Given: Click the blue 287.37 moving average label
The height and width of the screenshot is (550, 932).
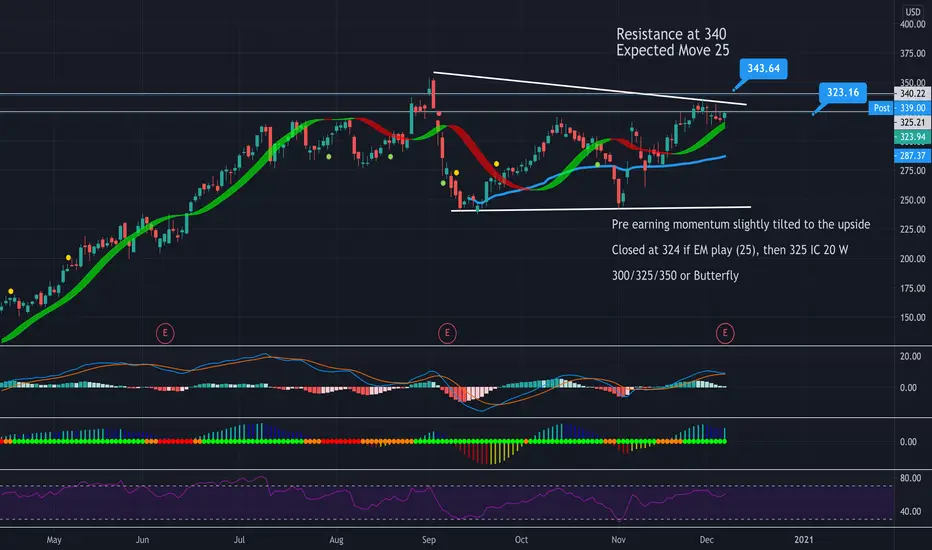Looking at the screenshot, I should pyautogui.click(x=912, y=156).
